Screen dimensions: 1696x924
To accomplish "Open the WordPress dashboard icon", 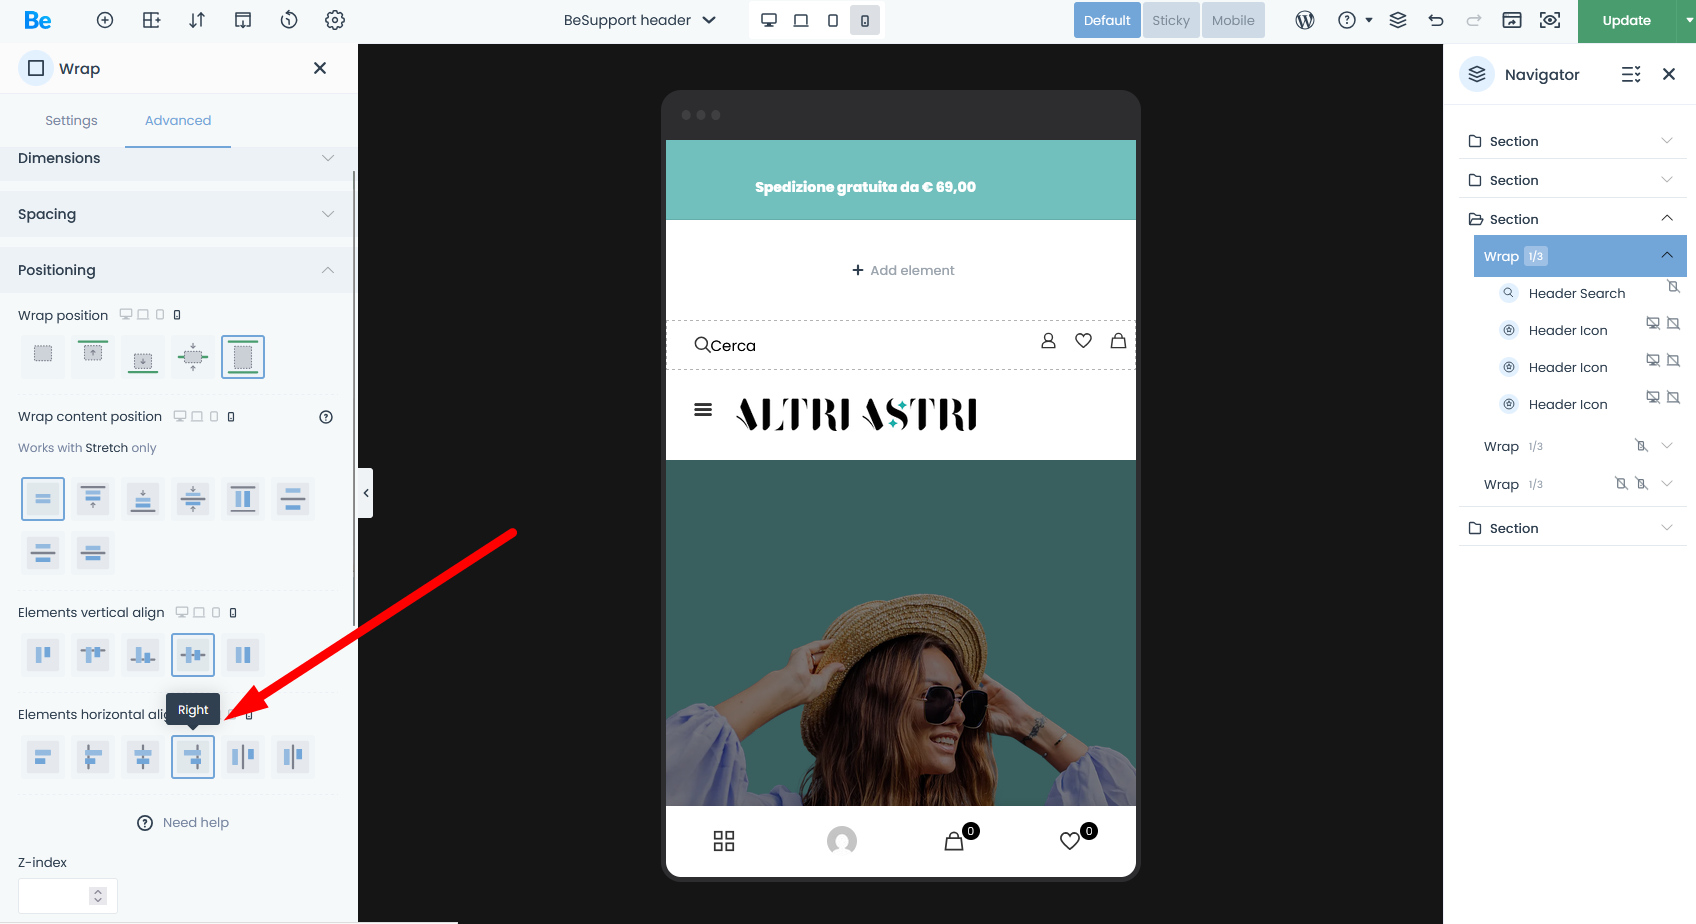I will click(x=1305, y=20).
